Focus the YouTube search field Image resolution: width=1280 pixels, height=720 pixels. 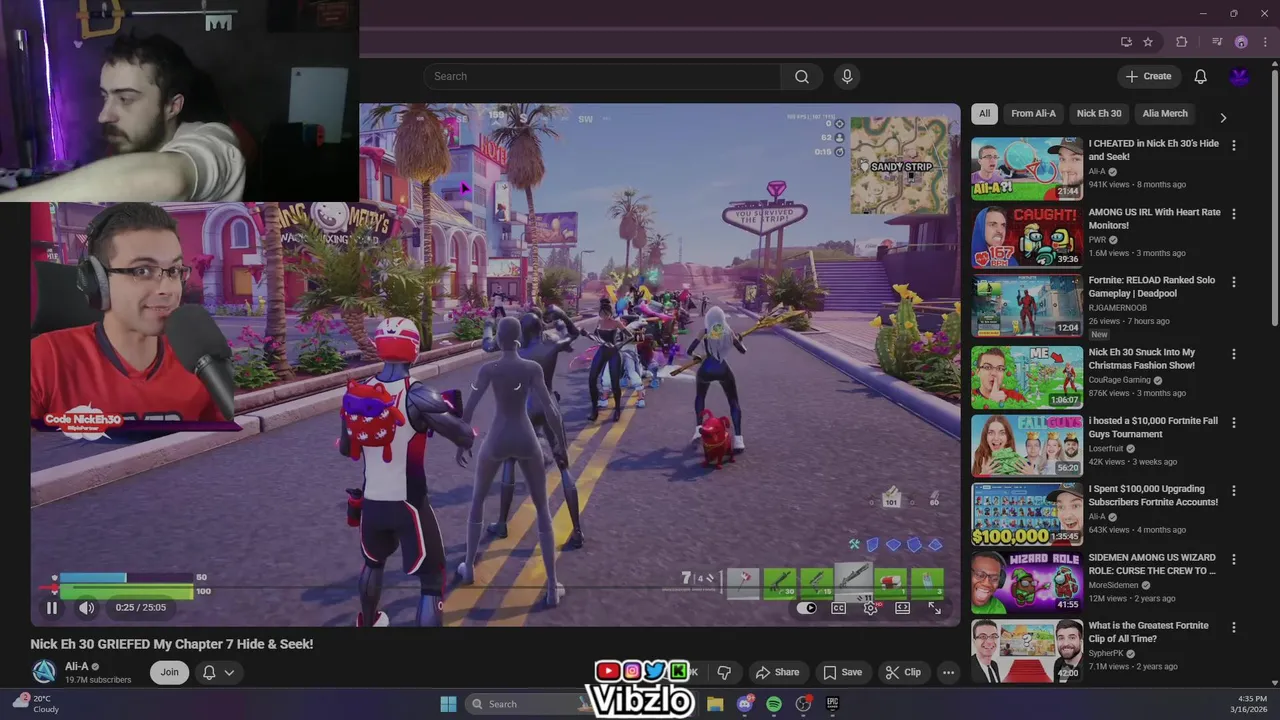pyautogui.click(x=602, y=76)
